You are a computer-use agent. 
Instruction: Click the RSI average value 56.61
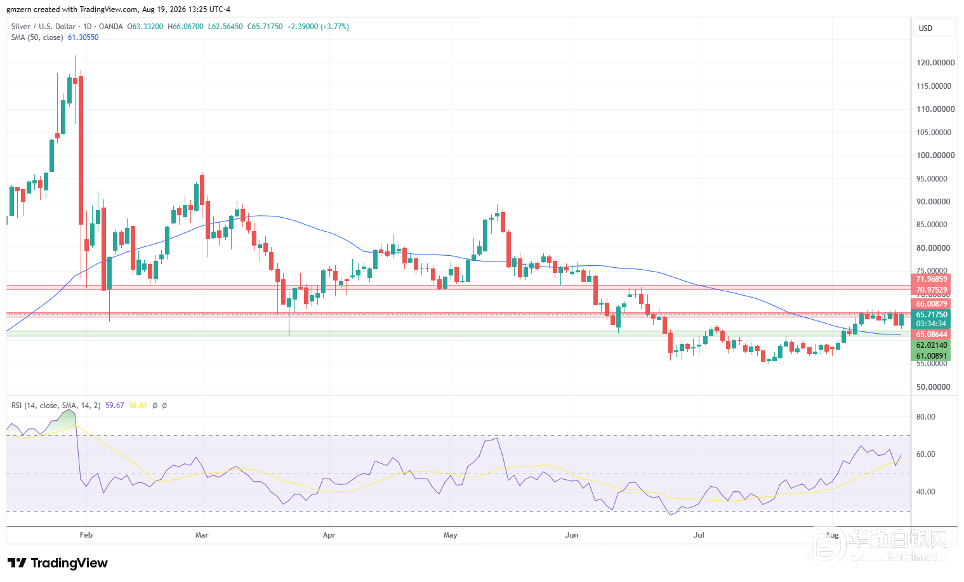pyautogui.click(x=138, y=406)
